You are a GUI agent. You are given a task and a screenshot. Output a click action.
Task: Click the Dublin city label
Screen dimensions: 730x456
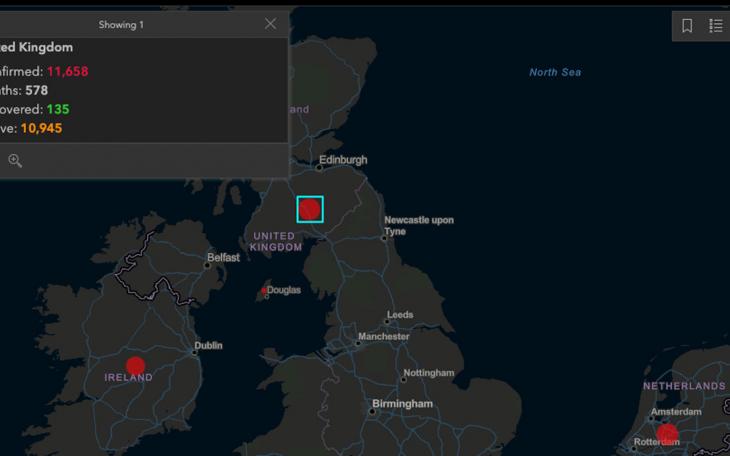208,346
